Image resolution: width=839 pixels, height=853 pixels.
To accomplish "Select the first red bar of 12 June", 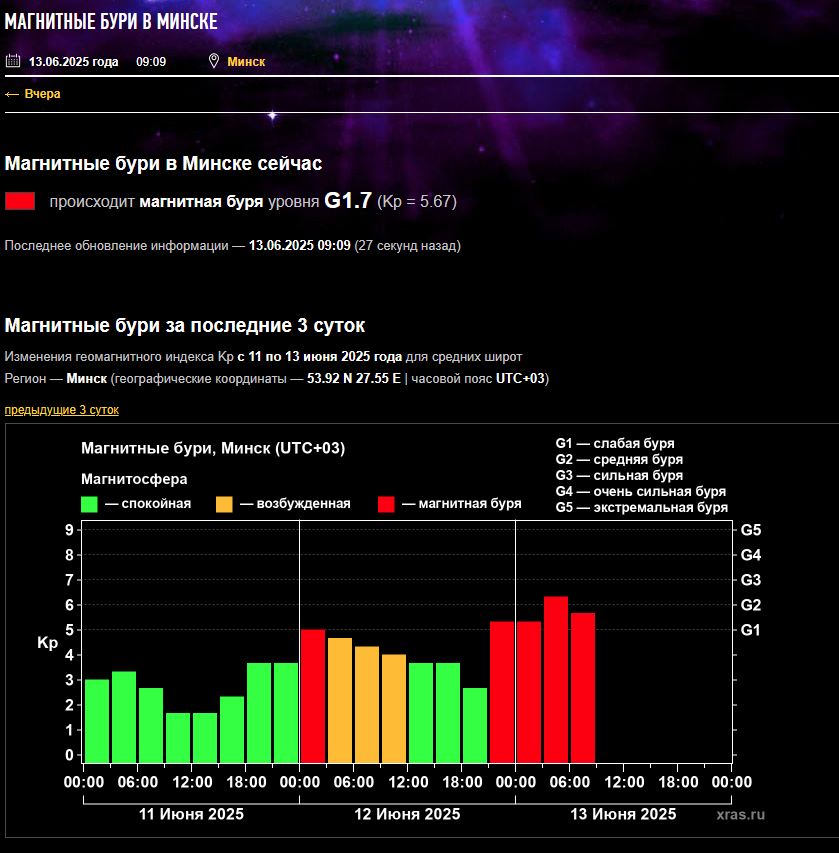I will coord(313,695).
